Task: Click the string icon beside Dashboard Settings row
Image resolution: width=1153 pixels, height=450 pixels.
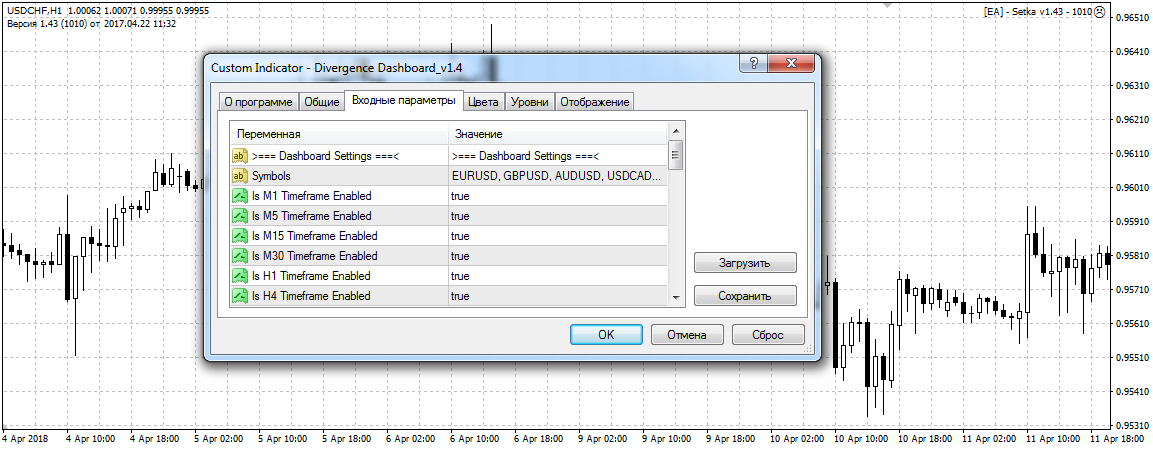Action: pyautogui.click(x=240, y=156)
